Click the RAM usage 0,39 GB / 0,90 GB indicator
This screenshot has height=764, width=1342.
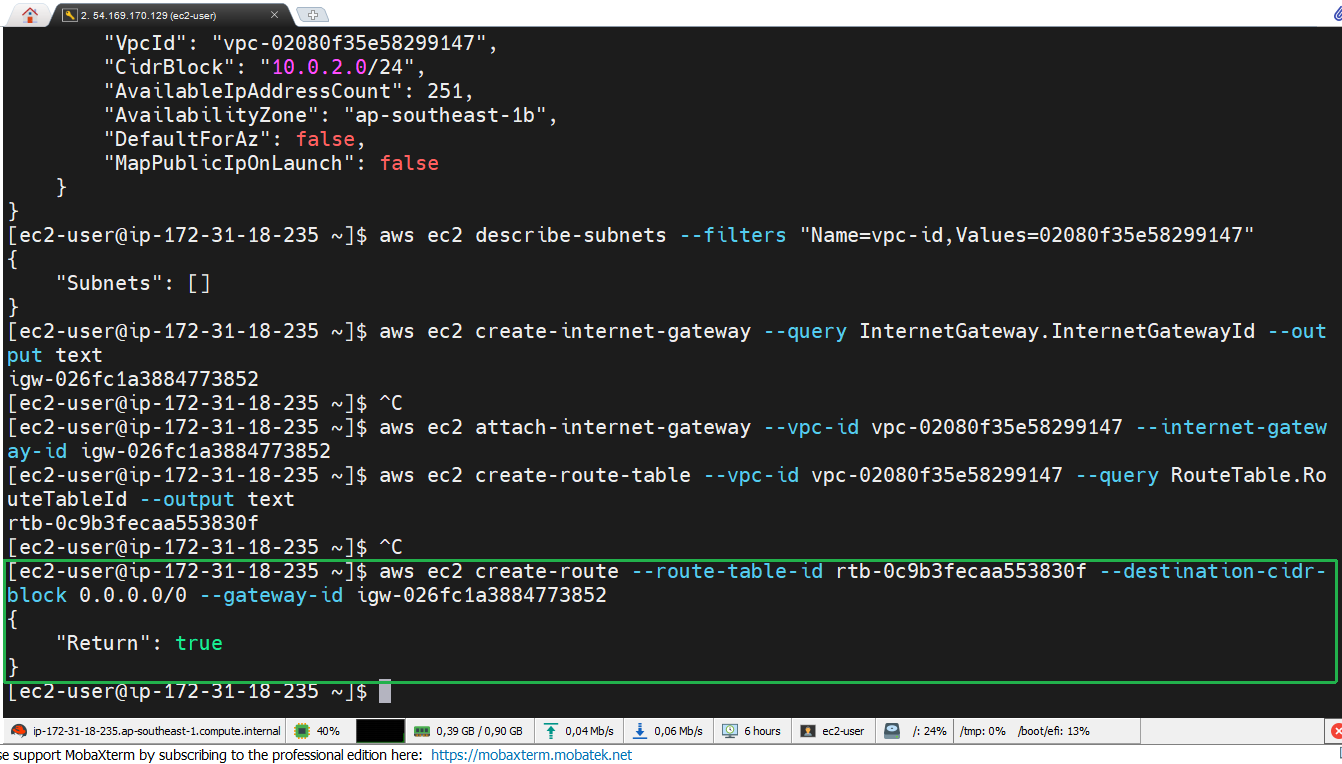tap(469, 731)
